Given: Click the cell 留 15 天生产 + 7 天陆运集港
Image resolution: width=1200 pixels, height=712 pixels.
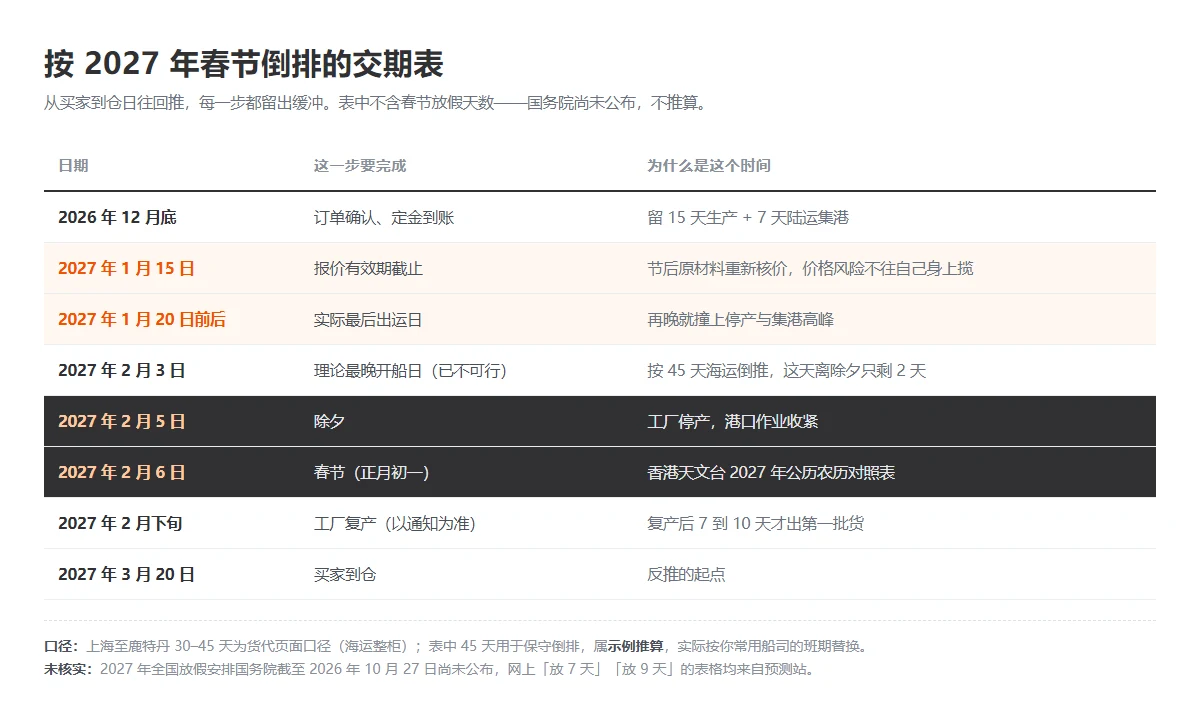Looking at the screenshot, I should pyautogui.click(x=748, y=217).
